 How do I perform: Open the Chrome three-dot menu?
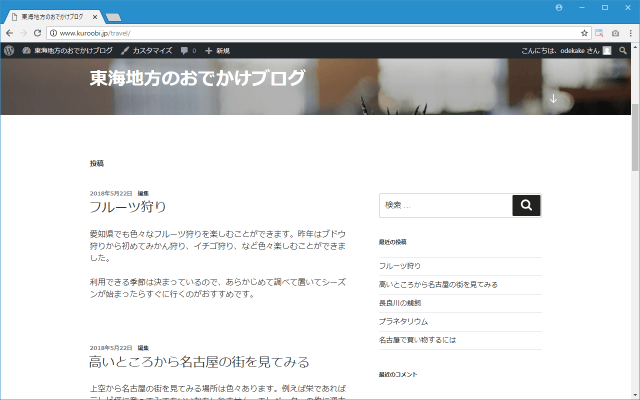pos(630,33)
